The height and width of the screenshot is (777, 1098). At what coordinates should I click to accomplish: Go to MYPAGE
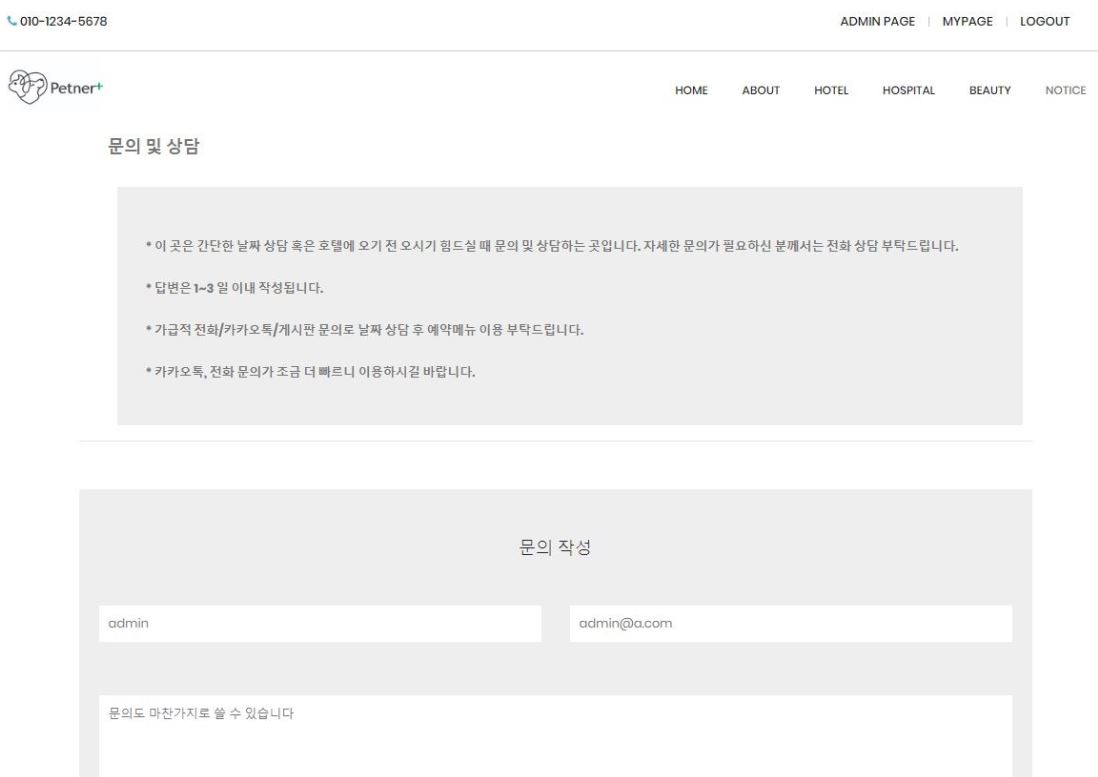[967, 22]
